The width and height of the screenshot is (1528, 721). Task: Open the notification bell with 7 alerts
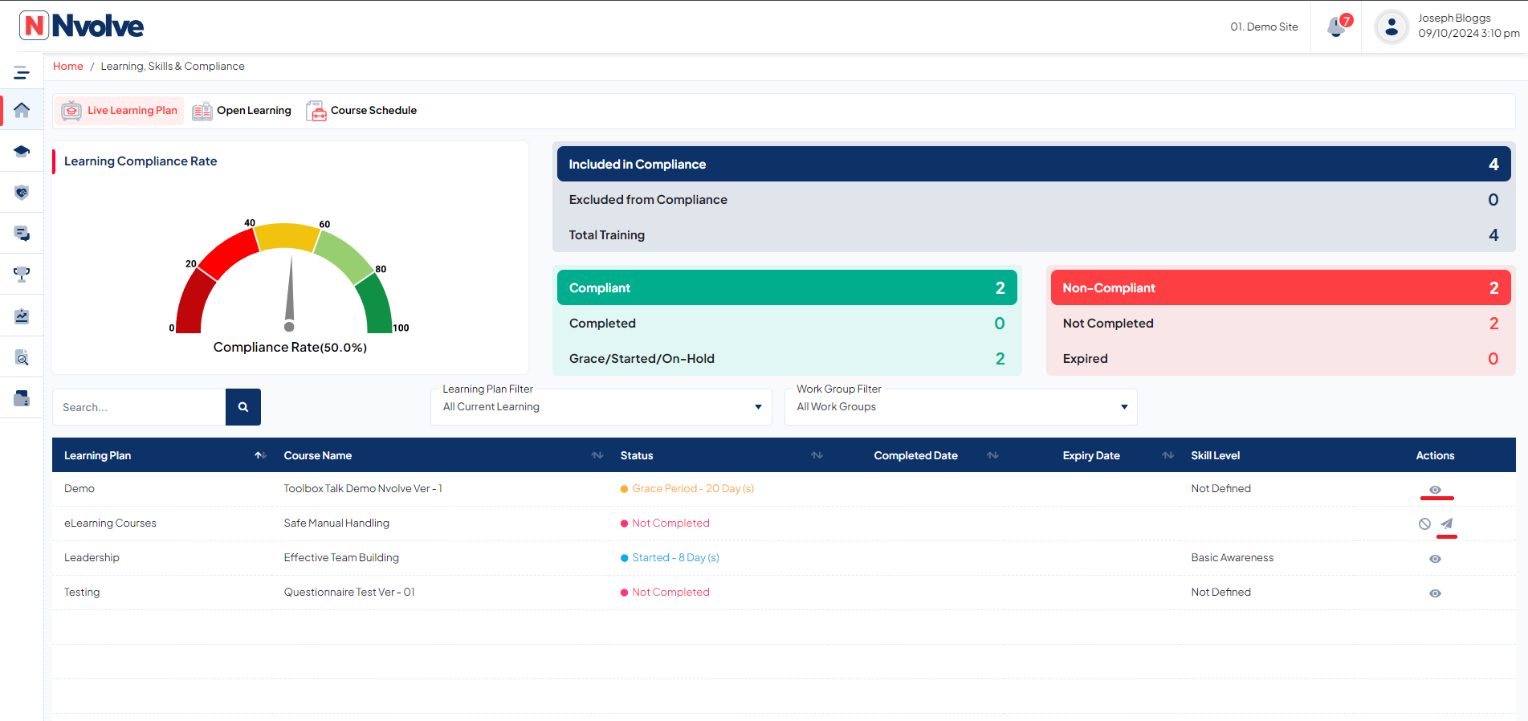pyautogui.click(x=1336, y=27)
